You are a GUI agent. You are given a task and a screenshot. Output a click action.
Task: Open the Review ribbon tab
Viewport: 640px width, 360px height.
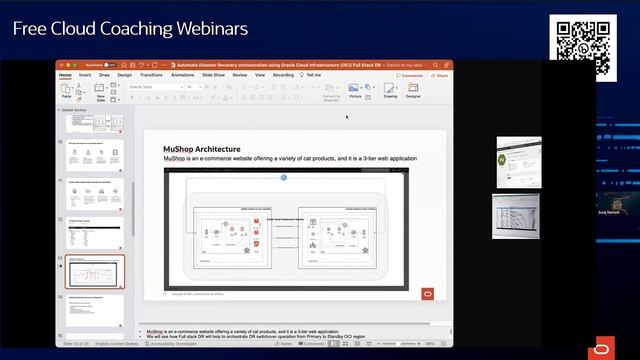tap(240, 75)
